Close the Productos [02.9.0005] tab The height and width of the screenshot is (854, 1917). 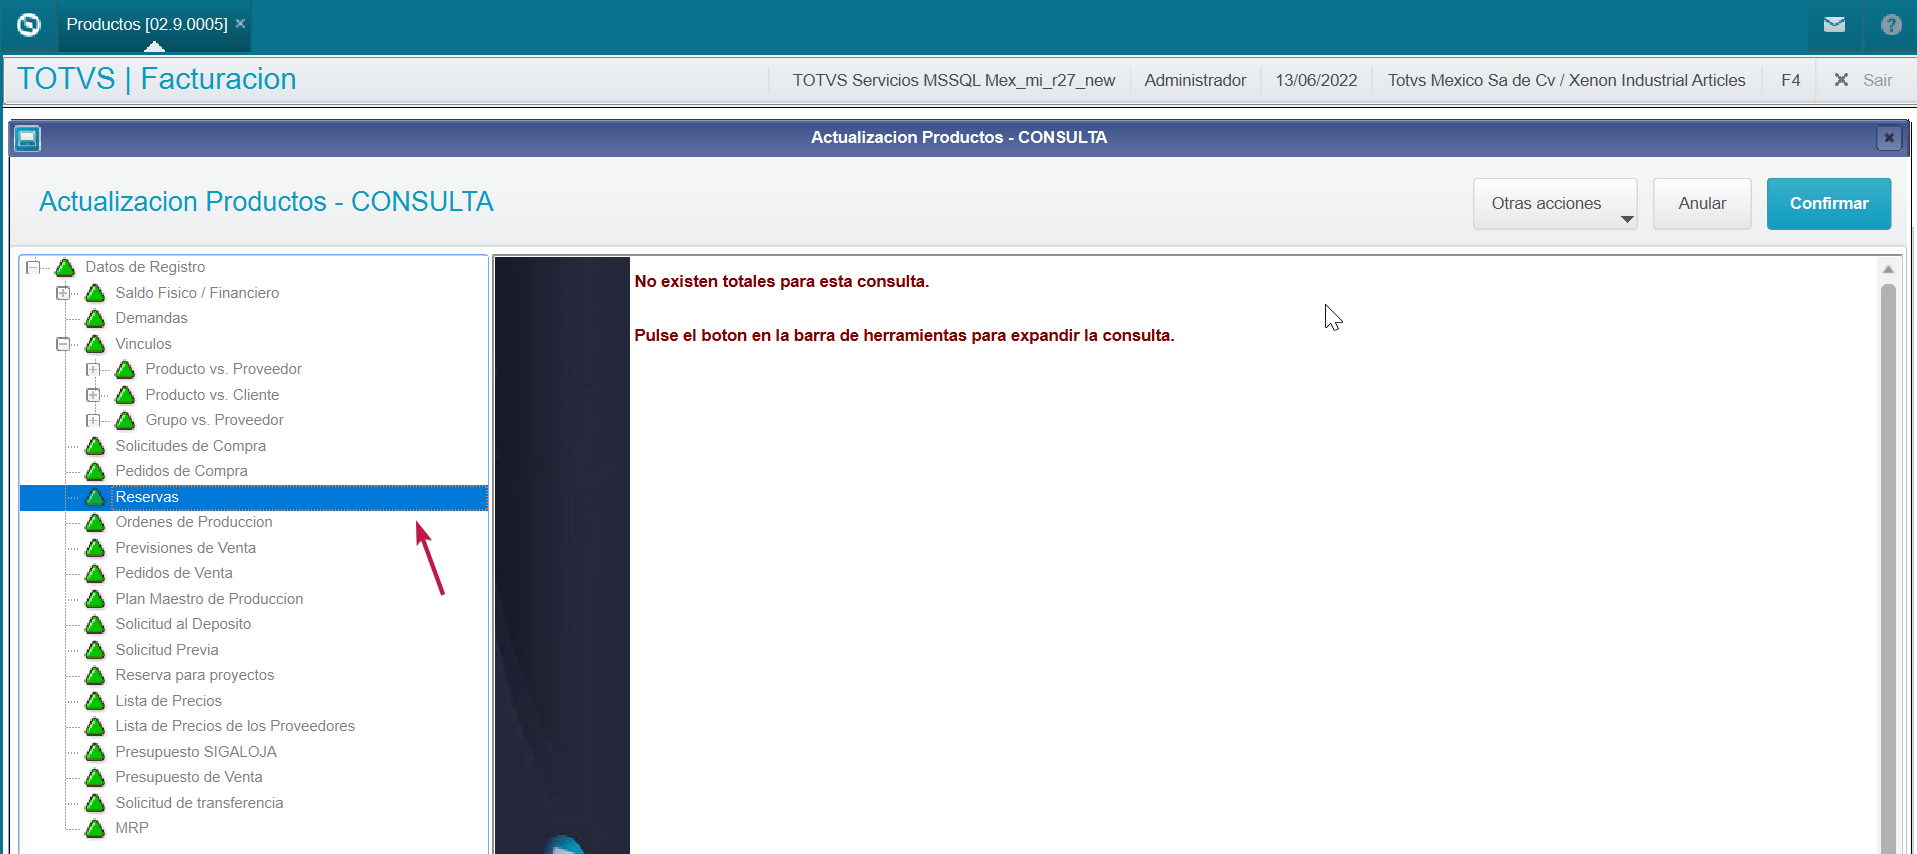click(240, 23)
